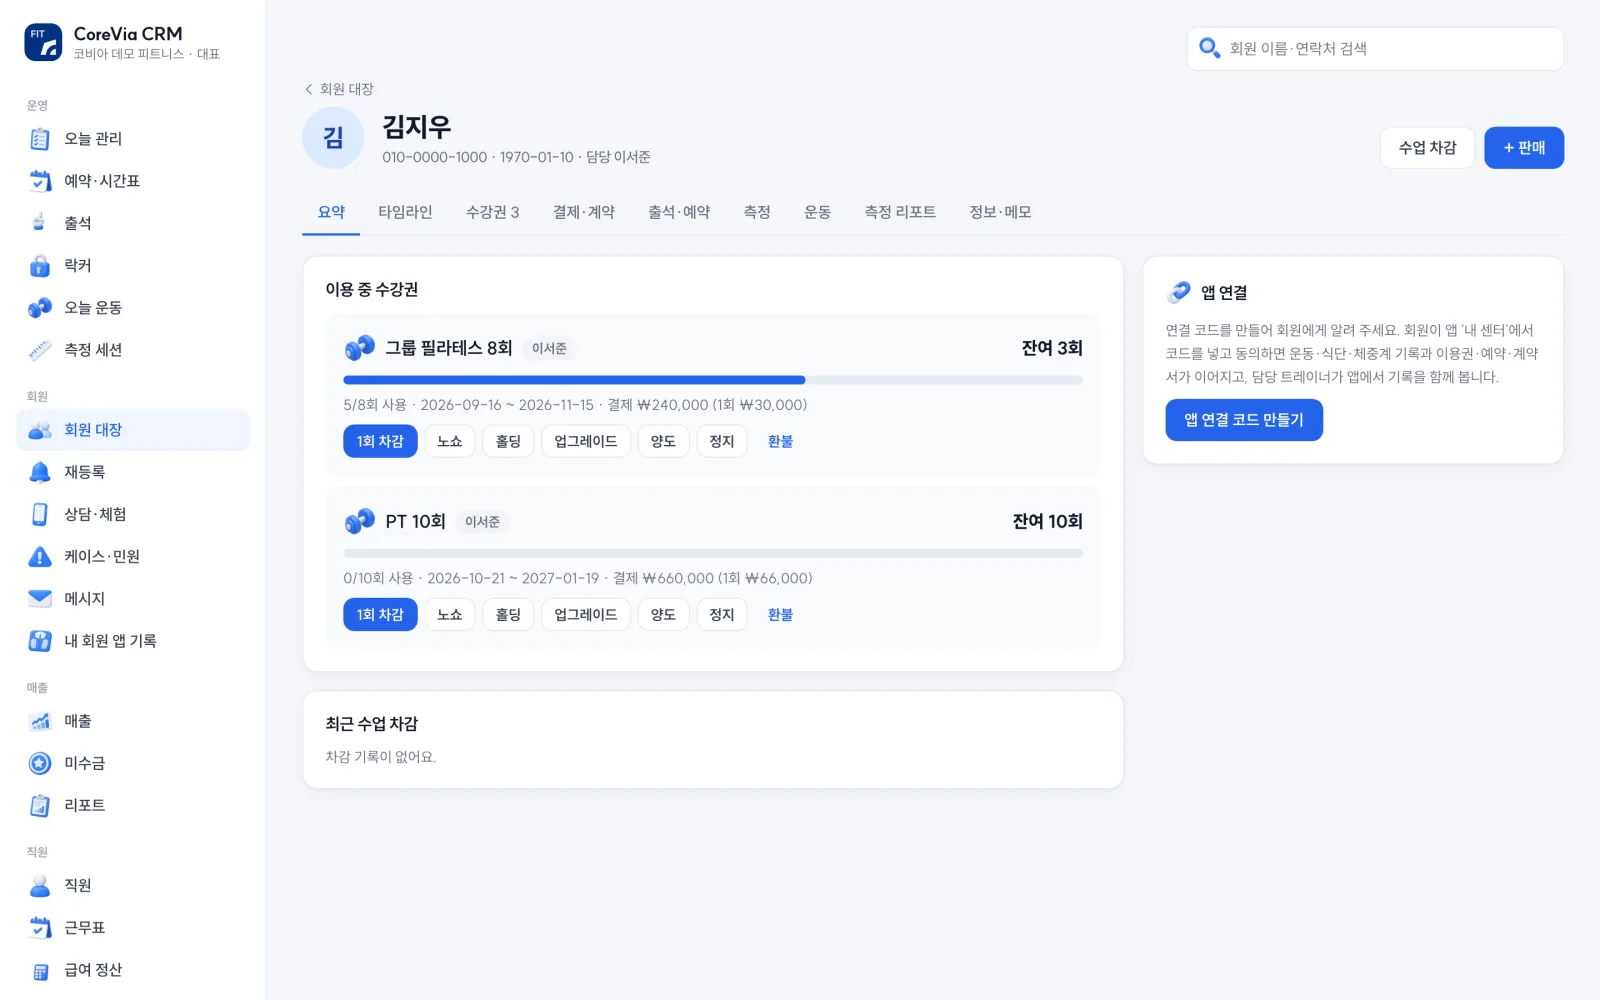This screenshot has width=1600, height=1000.
Task: Open 오늘 관리 clipboard icon in sidebar
Action: click(x=40, y=139)
